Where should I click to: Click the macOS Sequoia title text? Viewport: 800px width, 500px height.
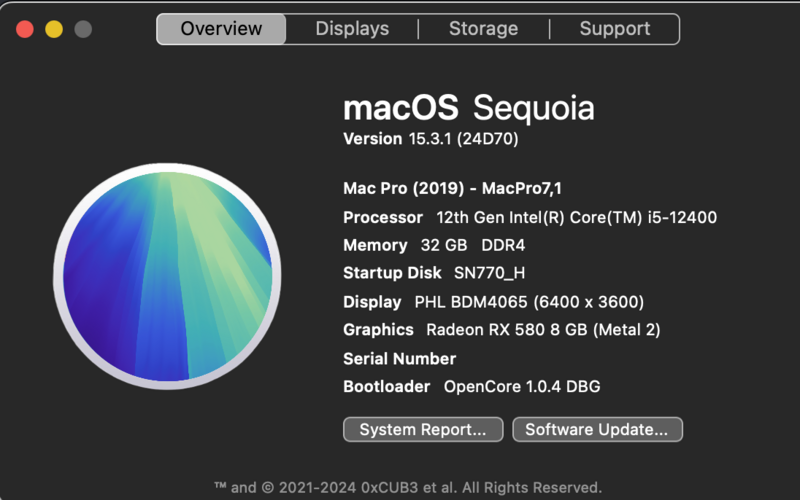coord(468,107)
